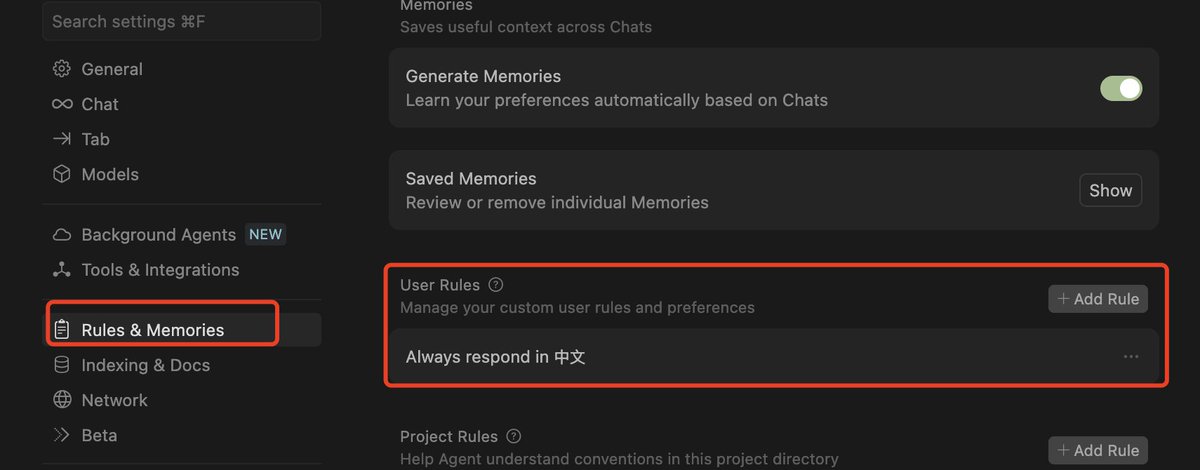Go to Background Agents settings
This screenshot has width=1200, height=470.
pos(158,235)
